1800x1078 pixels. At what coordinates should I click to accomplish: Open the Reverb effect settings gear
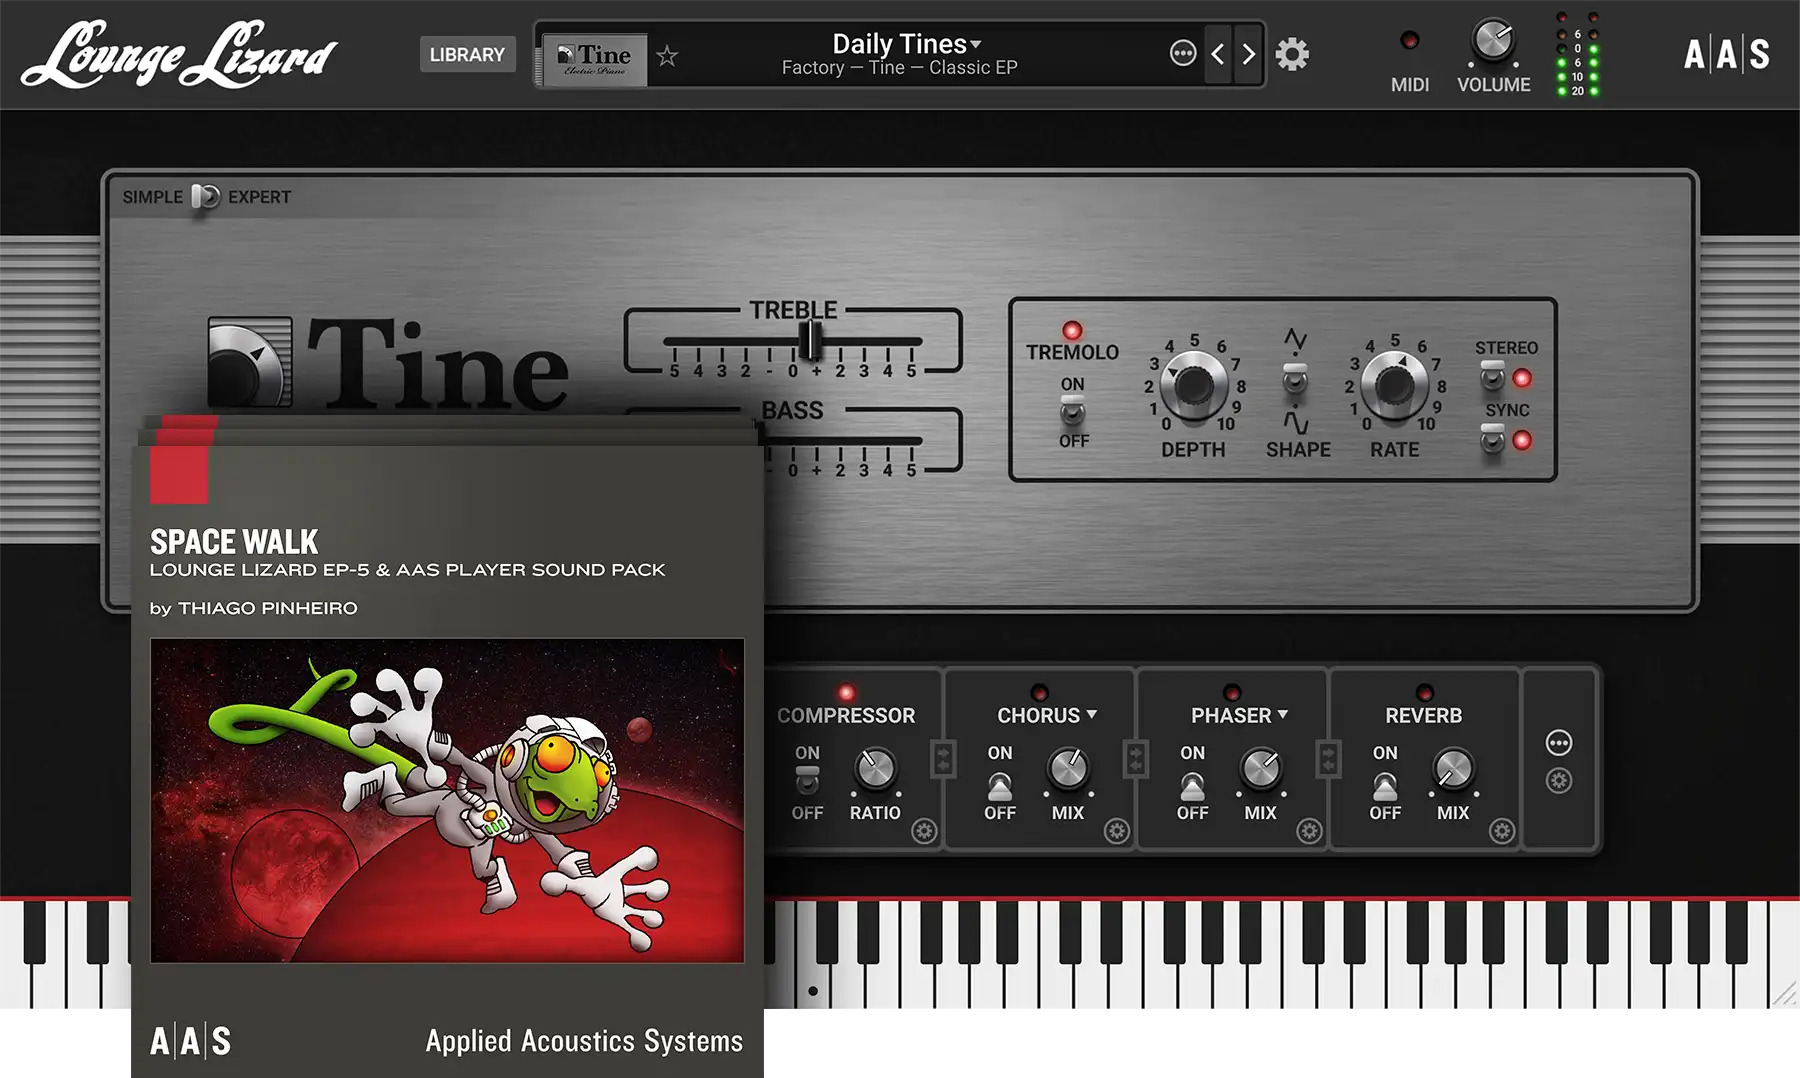1501,828
